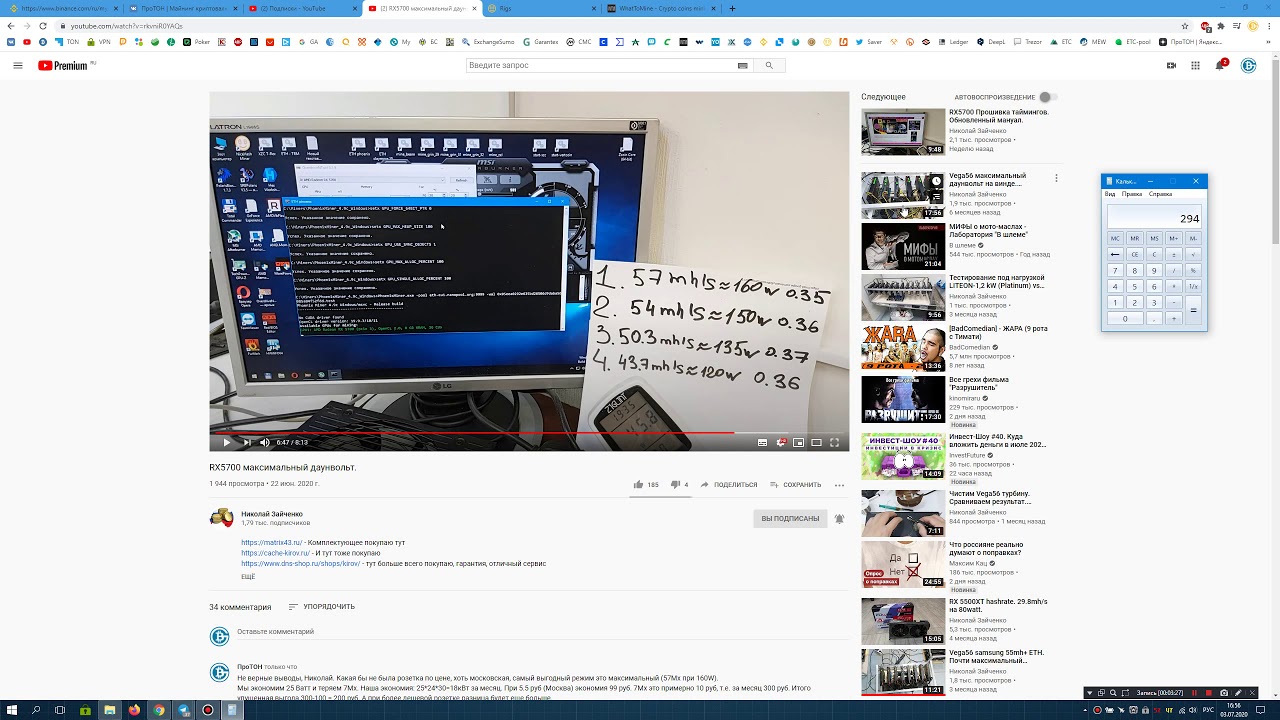Open the on-screen keyboard icon in search
Viewport: 1280px width, 720px height.
(742, 65)
